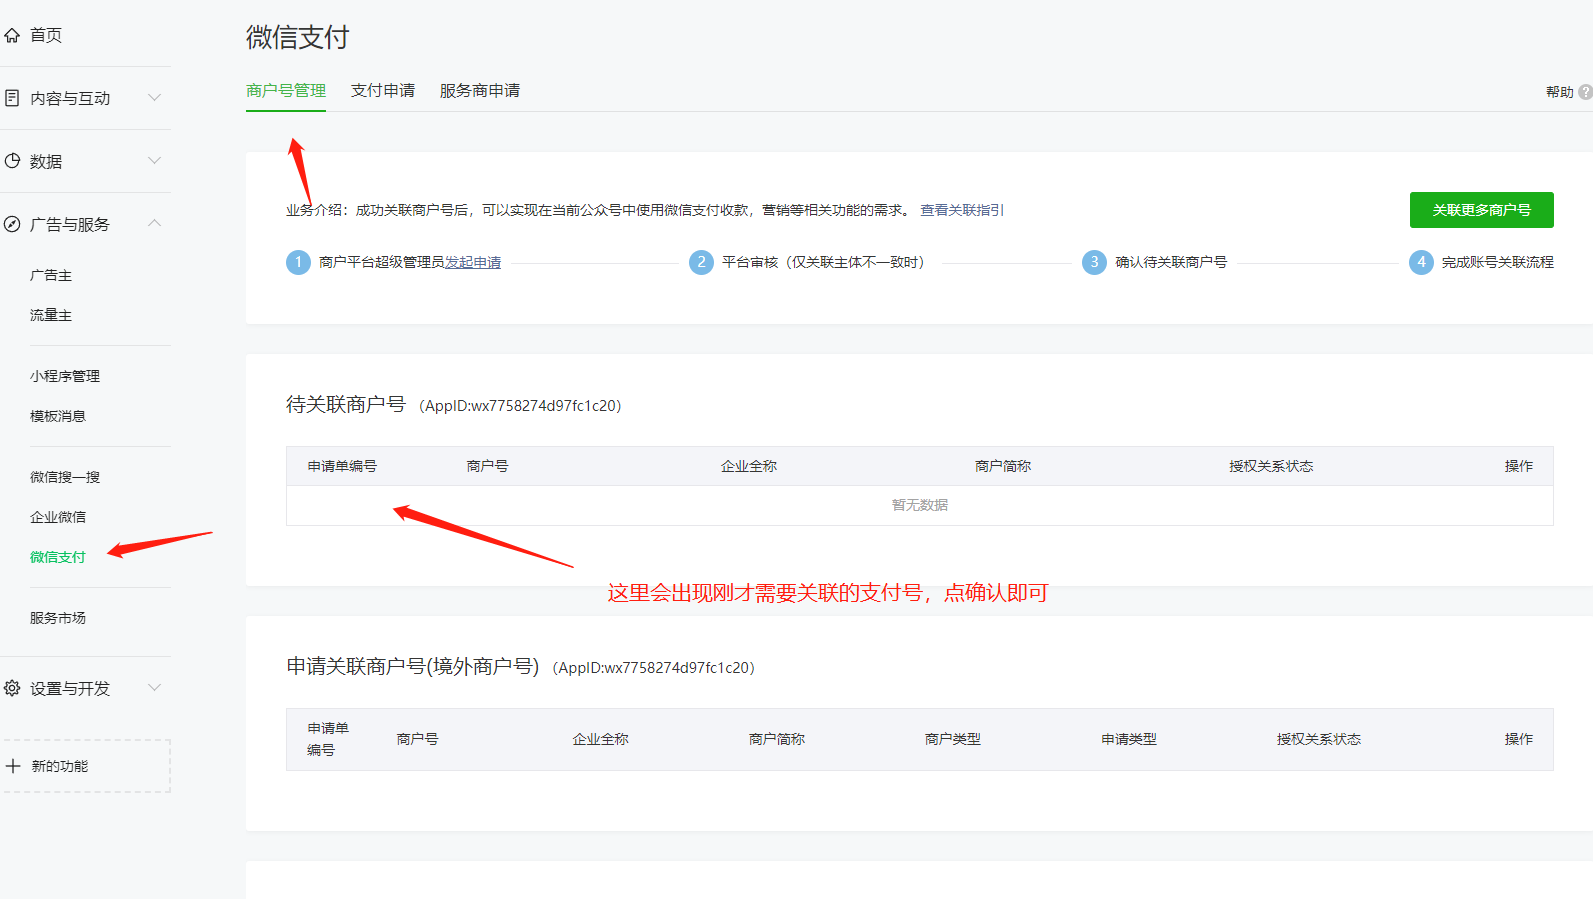Click the 申请单编号 header in 待关联商户号 table

(x=342, y=466)
